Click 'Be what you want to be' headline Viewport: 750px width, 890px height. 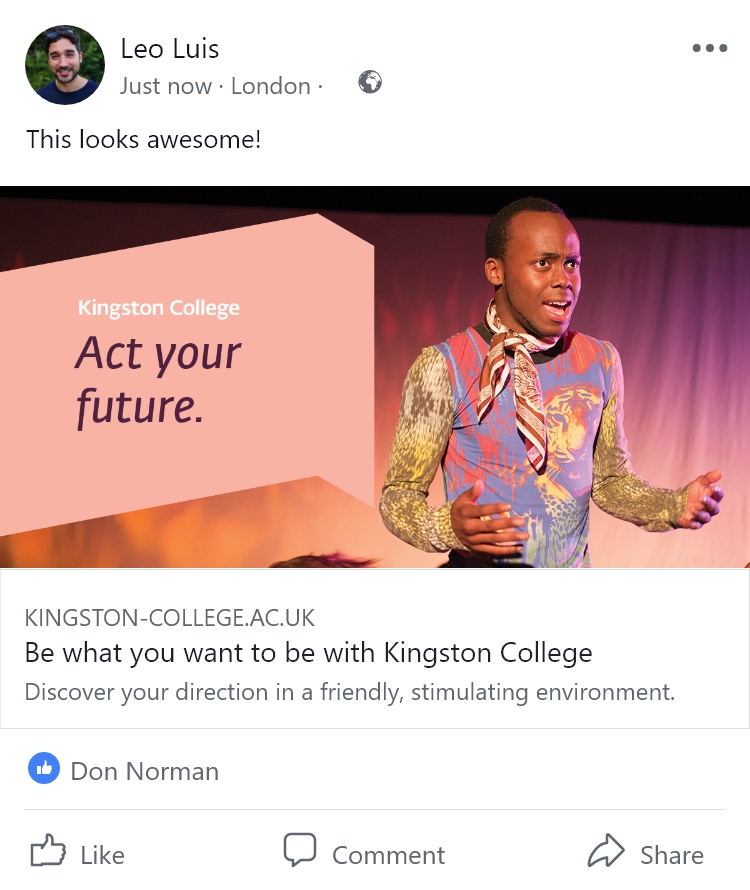[x=308, y=653]
